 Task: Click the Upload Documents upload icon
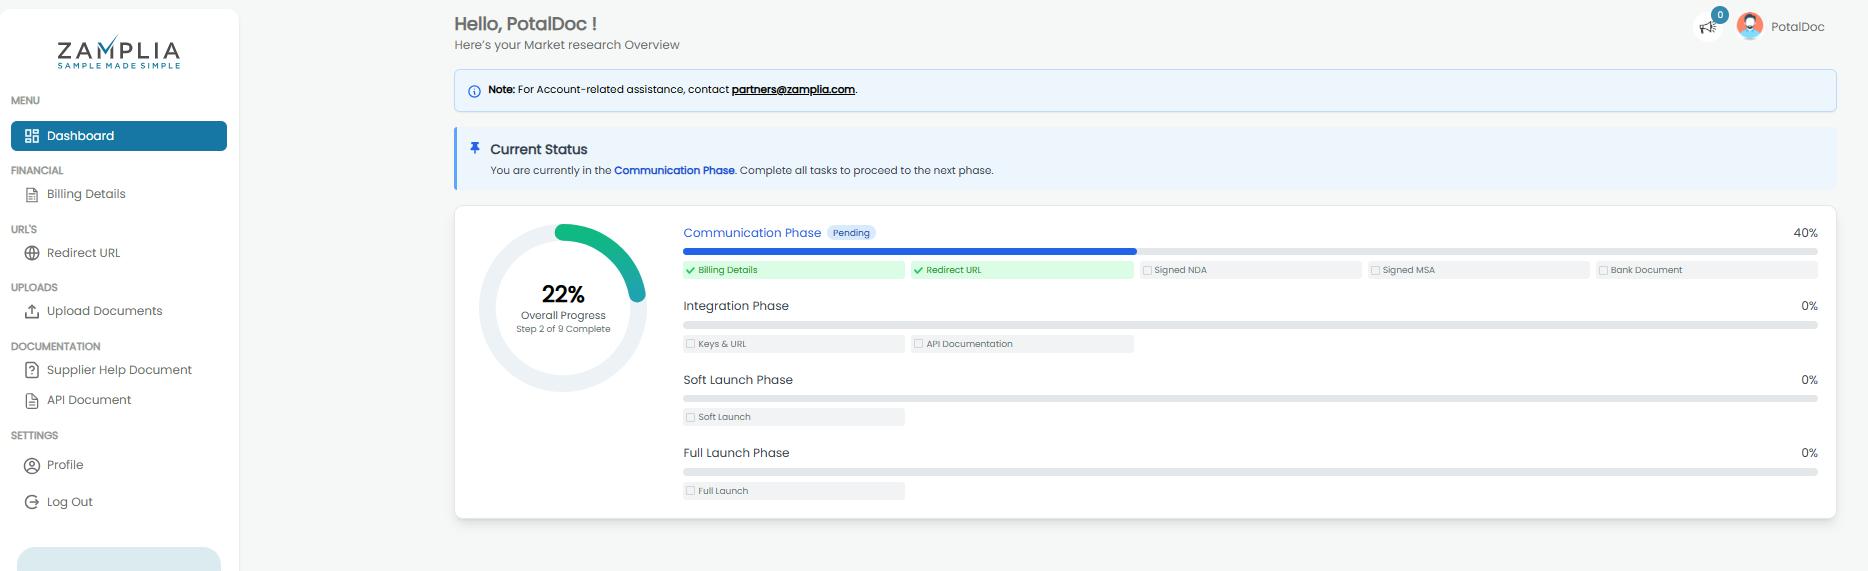[x=32, y=312]
